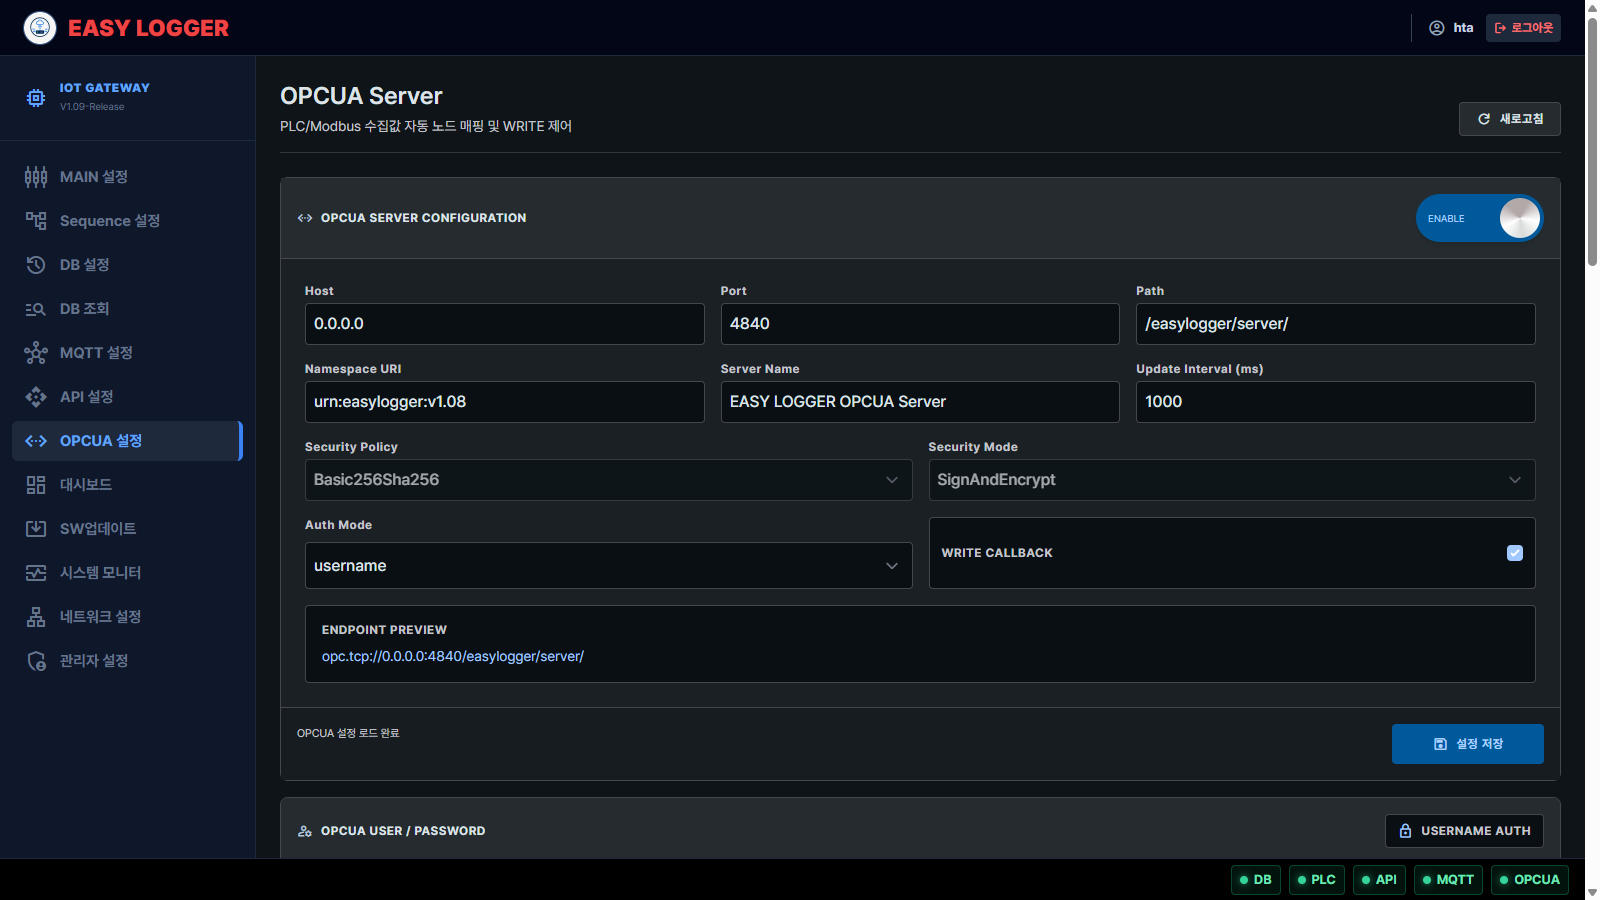This screenshot has width=1600, height=900.
Task: Click the OPCUA Server Configuration header icon
Action: tap(305, 218)
